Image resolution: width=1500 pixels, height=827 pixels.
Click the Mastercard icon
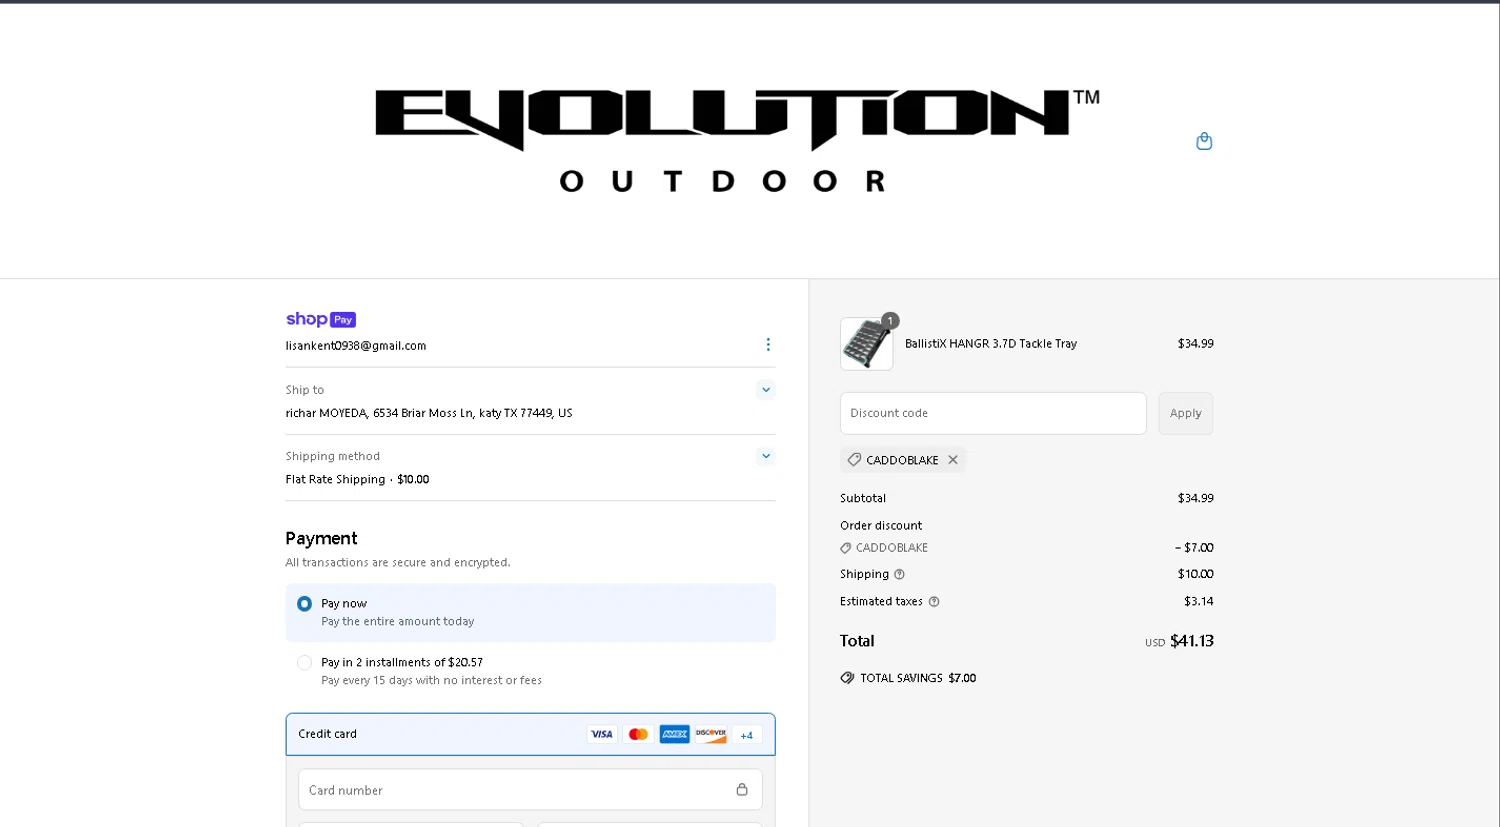coord(638,734)
